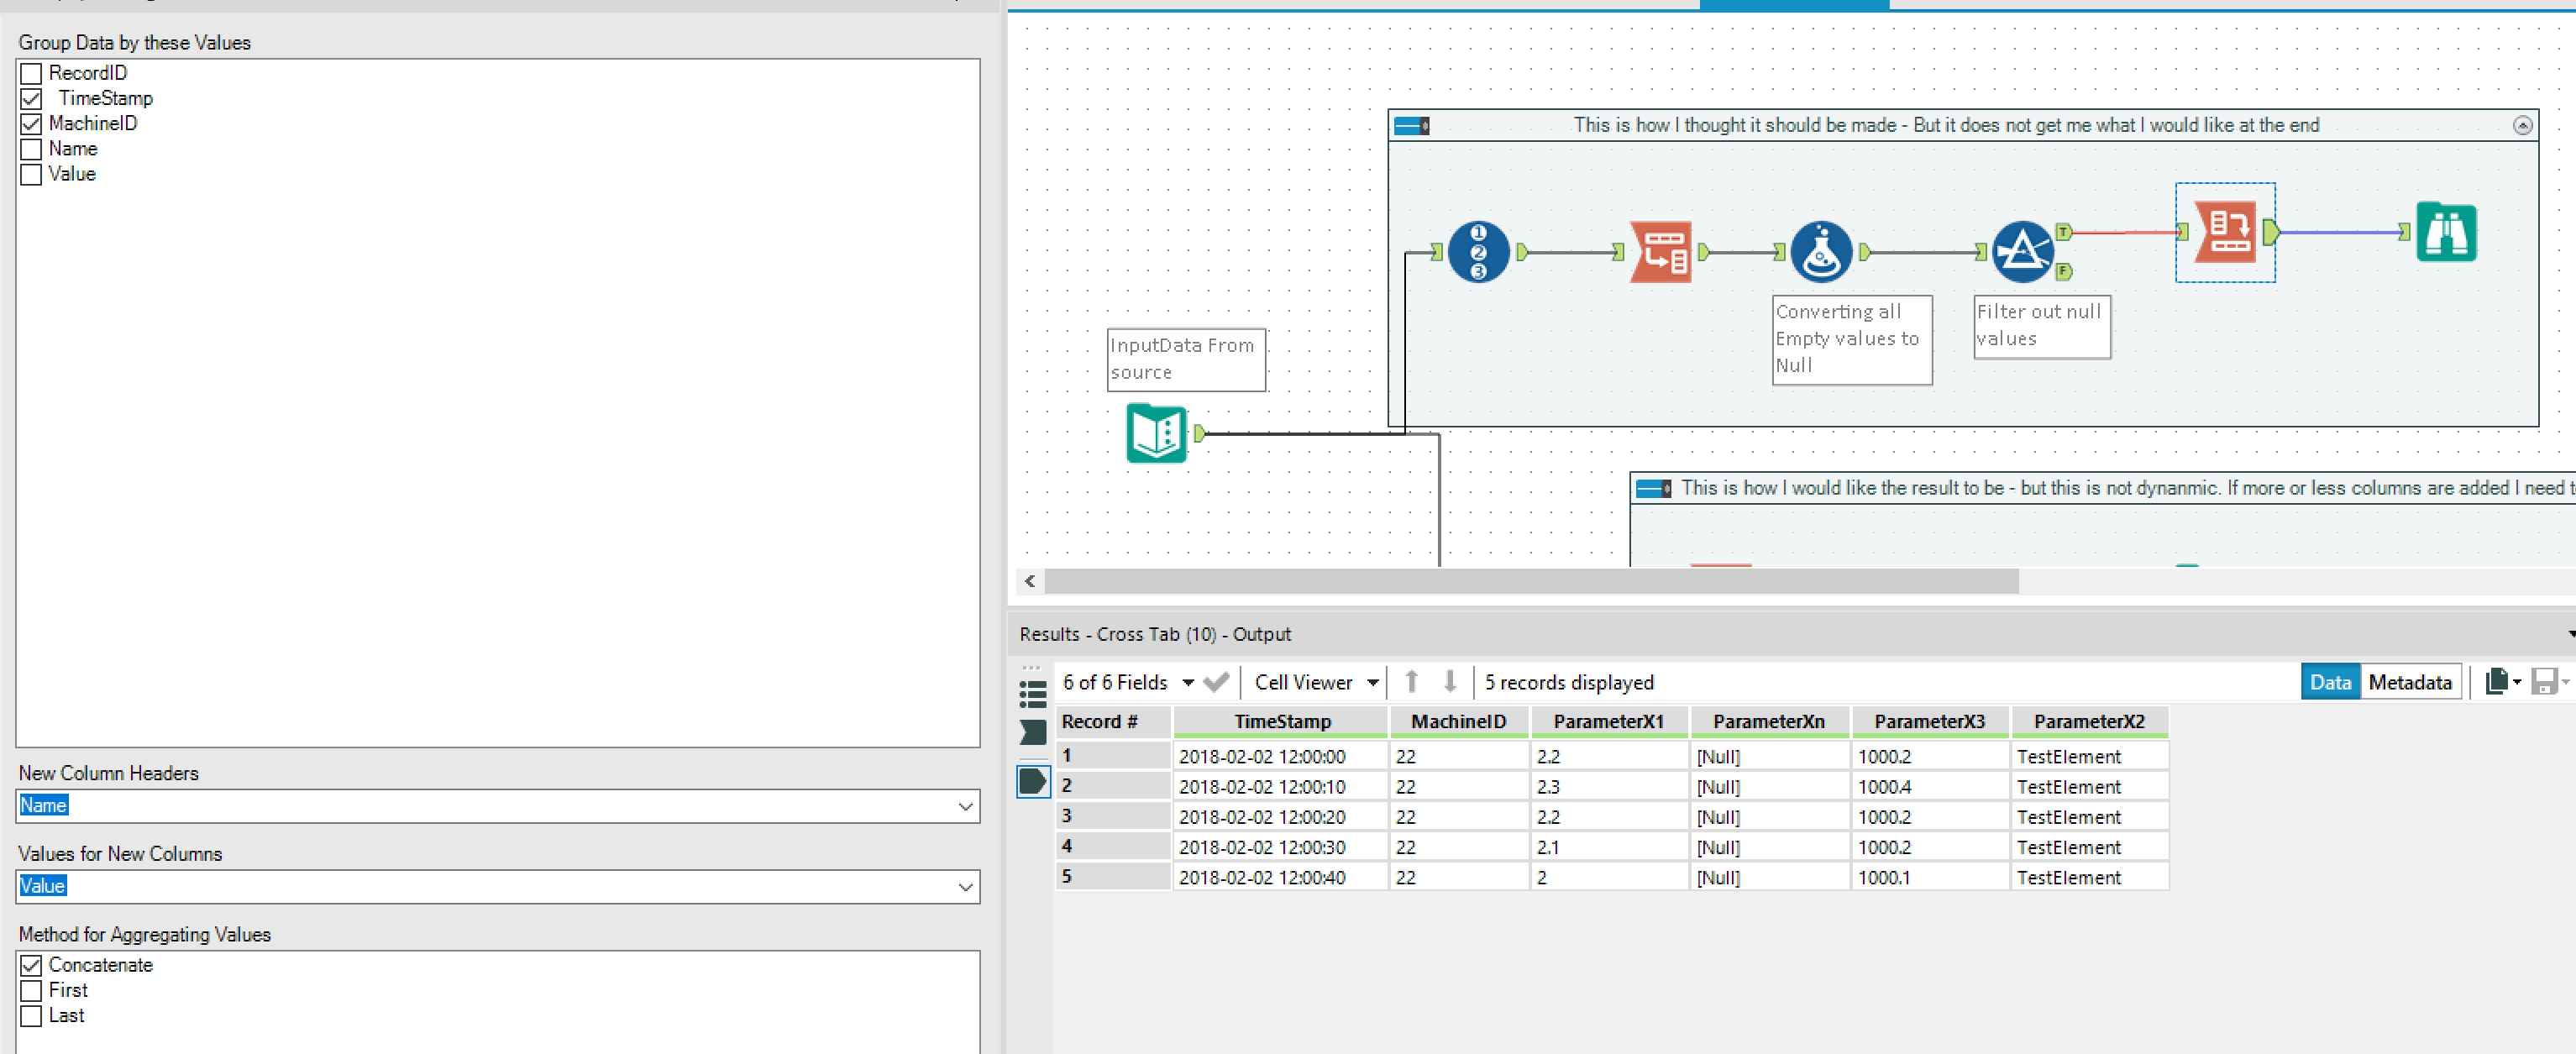
Task: Uncheck the MachineID grouping checkbox
Action: 31,124
